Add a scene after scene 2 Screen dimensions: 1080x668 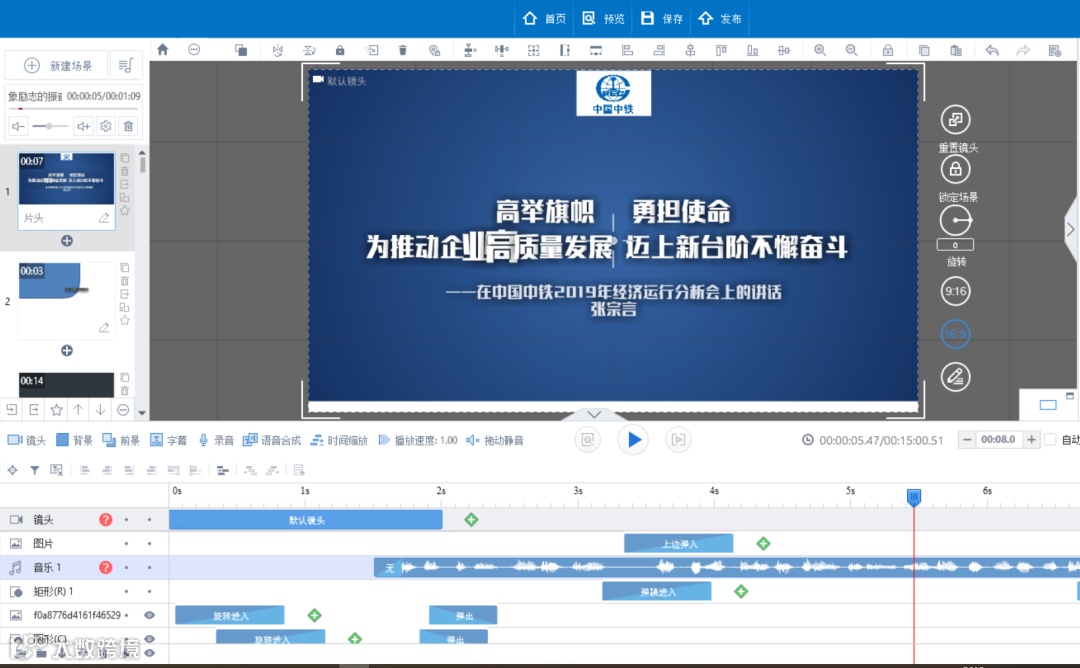pyautogui.click(x=67, y=351)
